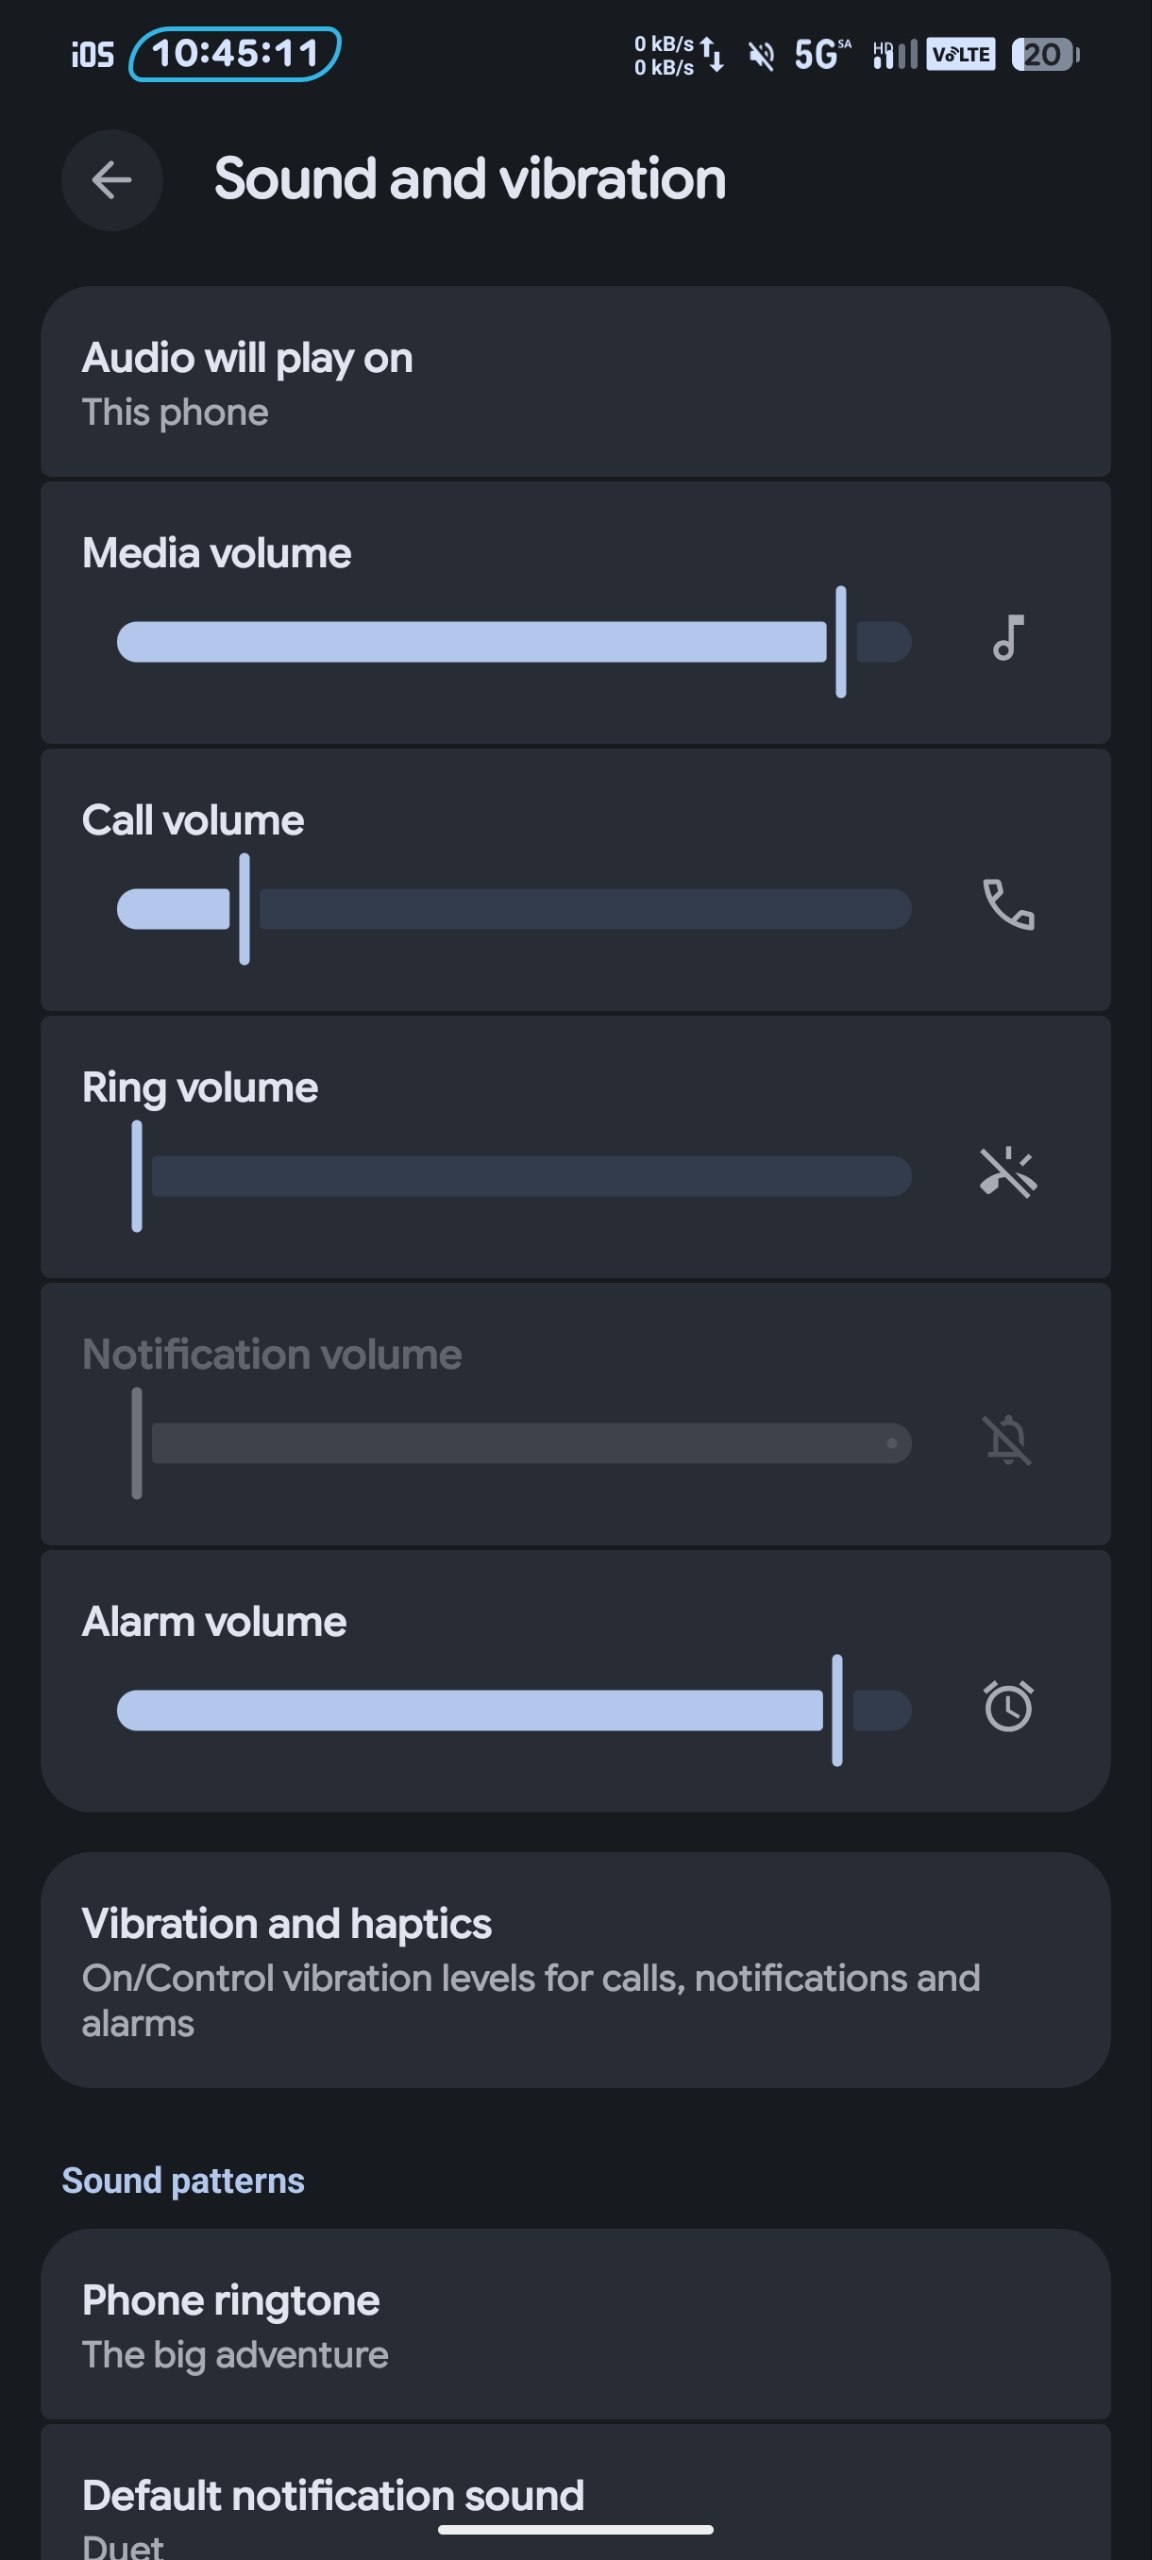Click middle of Alarm volume slider
The width and height of the screenshot is (1152, 2560).
[x=514, y=1710]
